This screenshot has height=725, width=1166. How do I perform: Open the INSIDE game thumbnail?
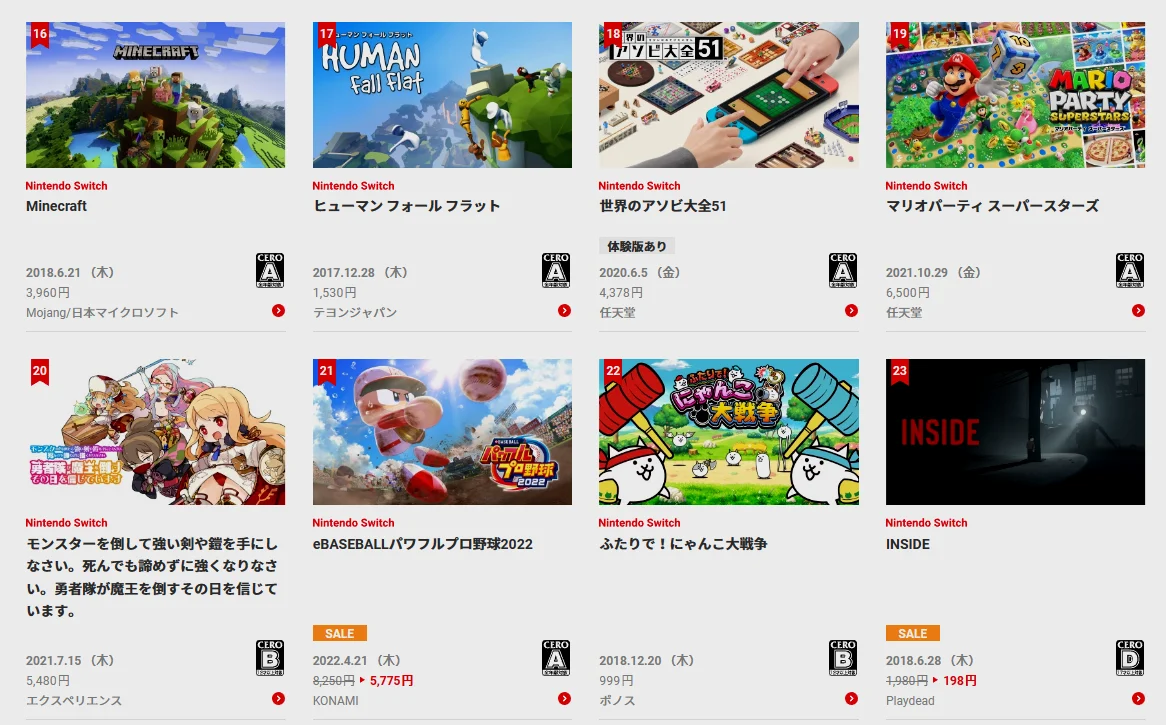pos(1015,432)
